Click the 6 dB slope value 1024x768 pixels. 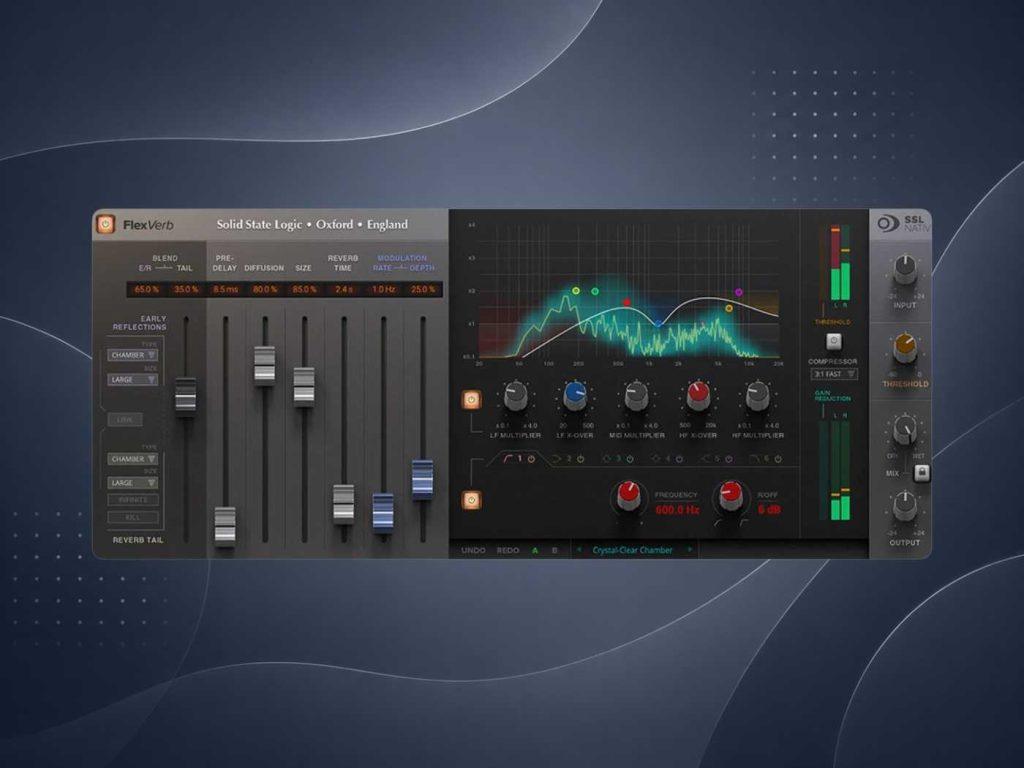click(769, 509)
